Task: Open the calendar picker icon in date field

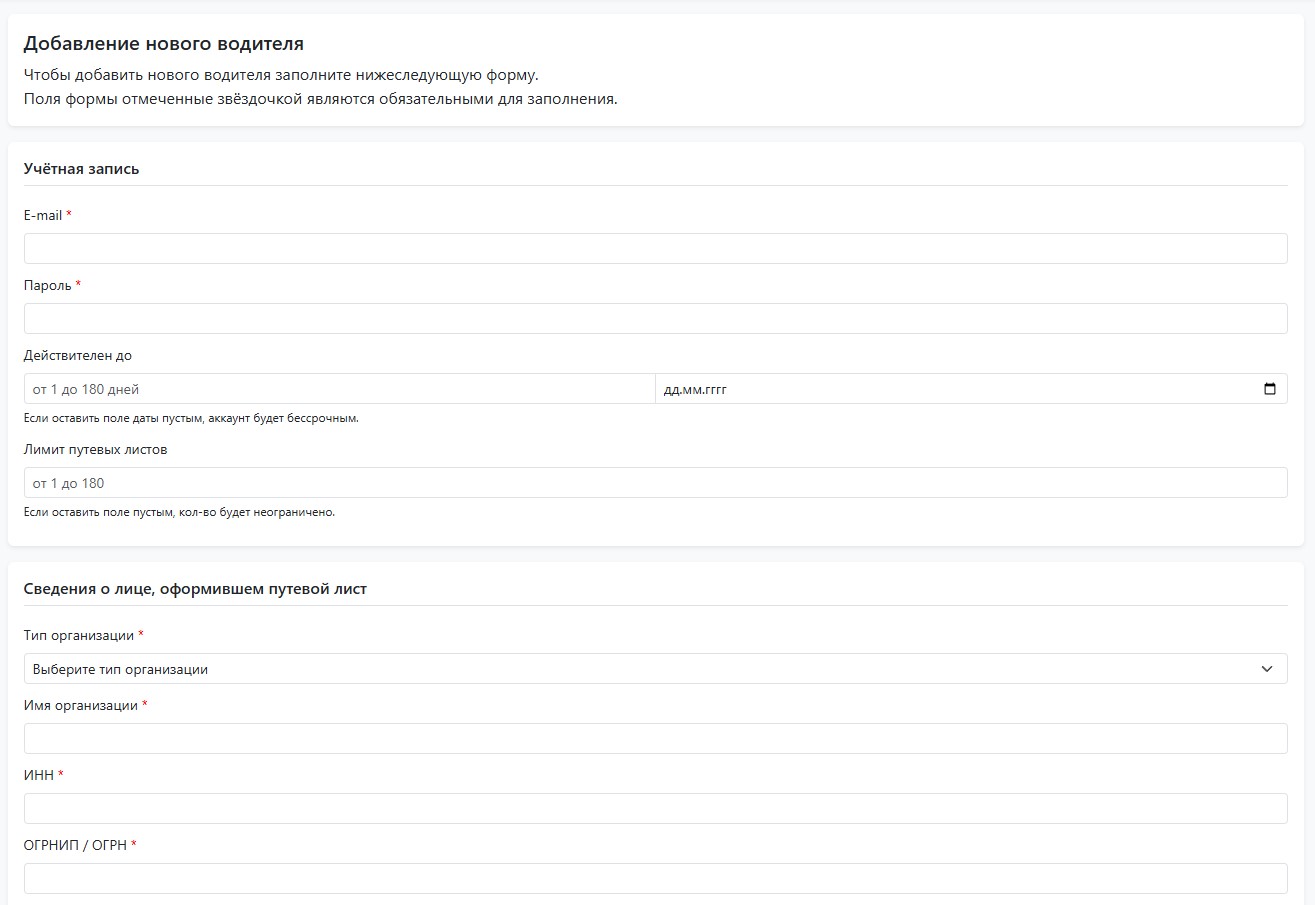Action: click(x=1269, y=389)
